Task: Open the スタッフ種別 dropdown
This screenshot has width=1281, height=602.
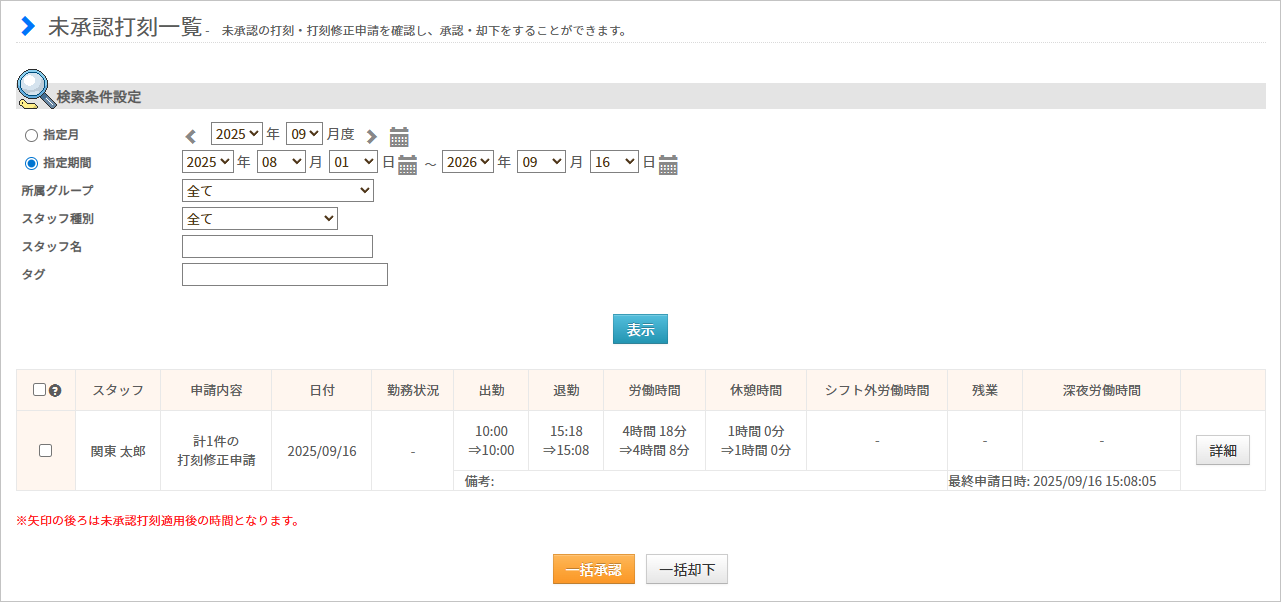Action: [260, 218]
